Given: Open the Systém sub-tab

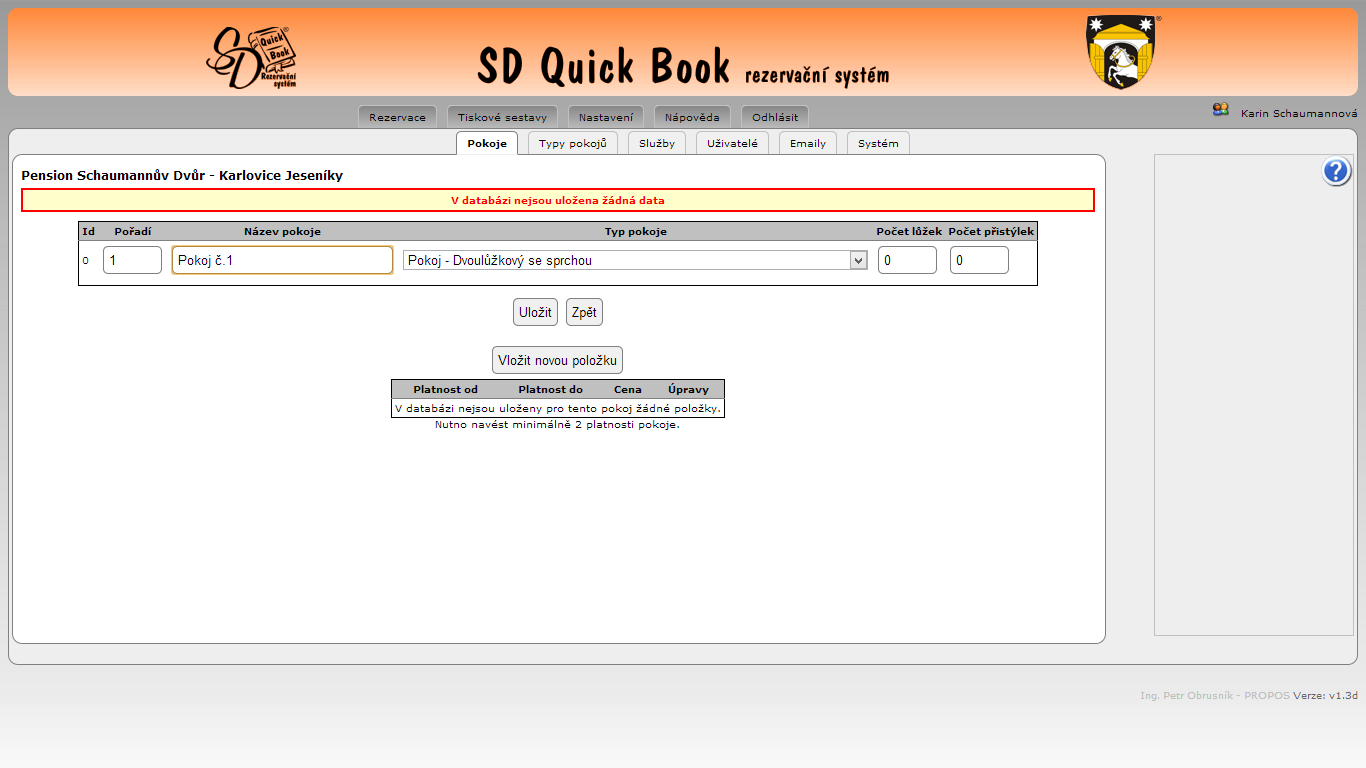Looking at the screenshot, I should pyautogui.click(x=878, y=143).
